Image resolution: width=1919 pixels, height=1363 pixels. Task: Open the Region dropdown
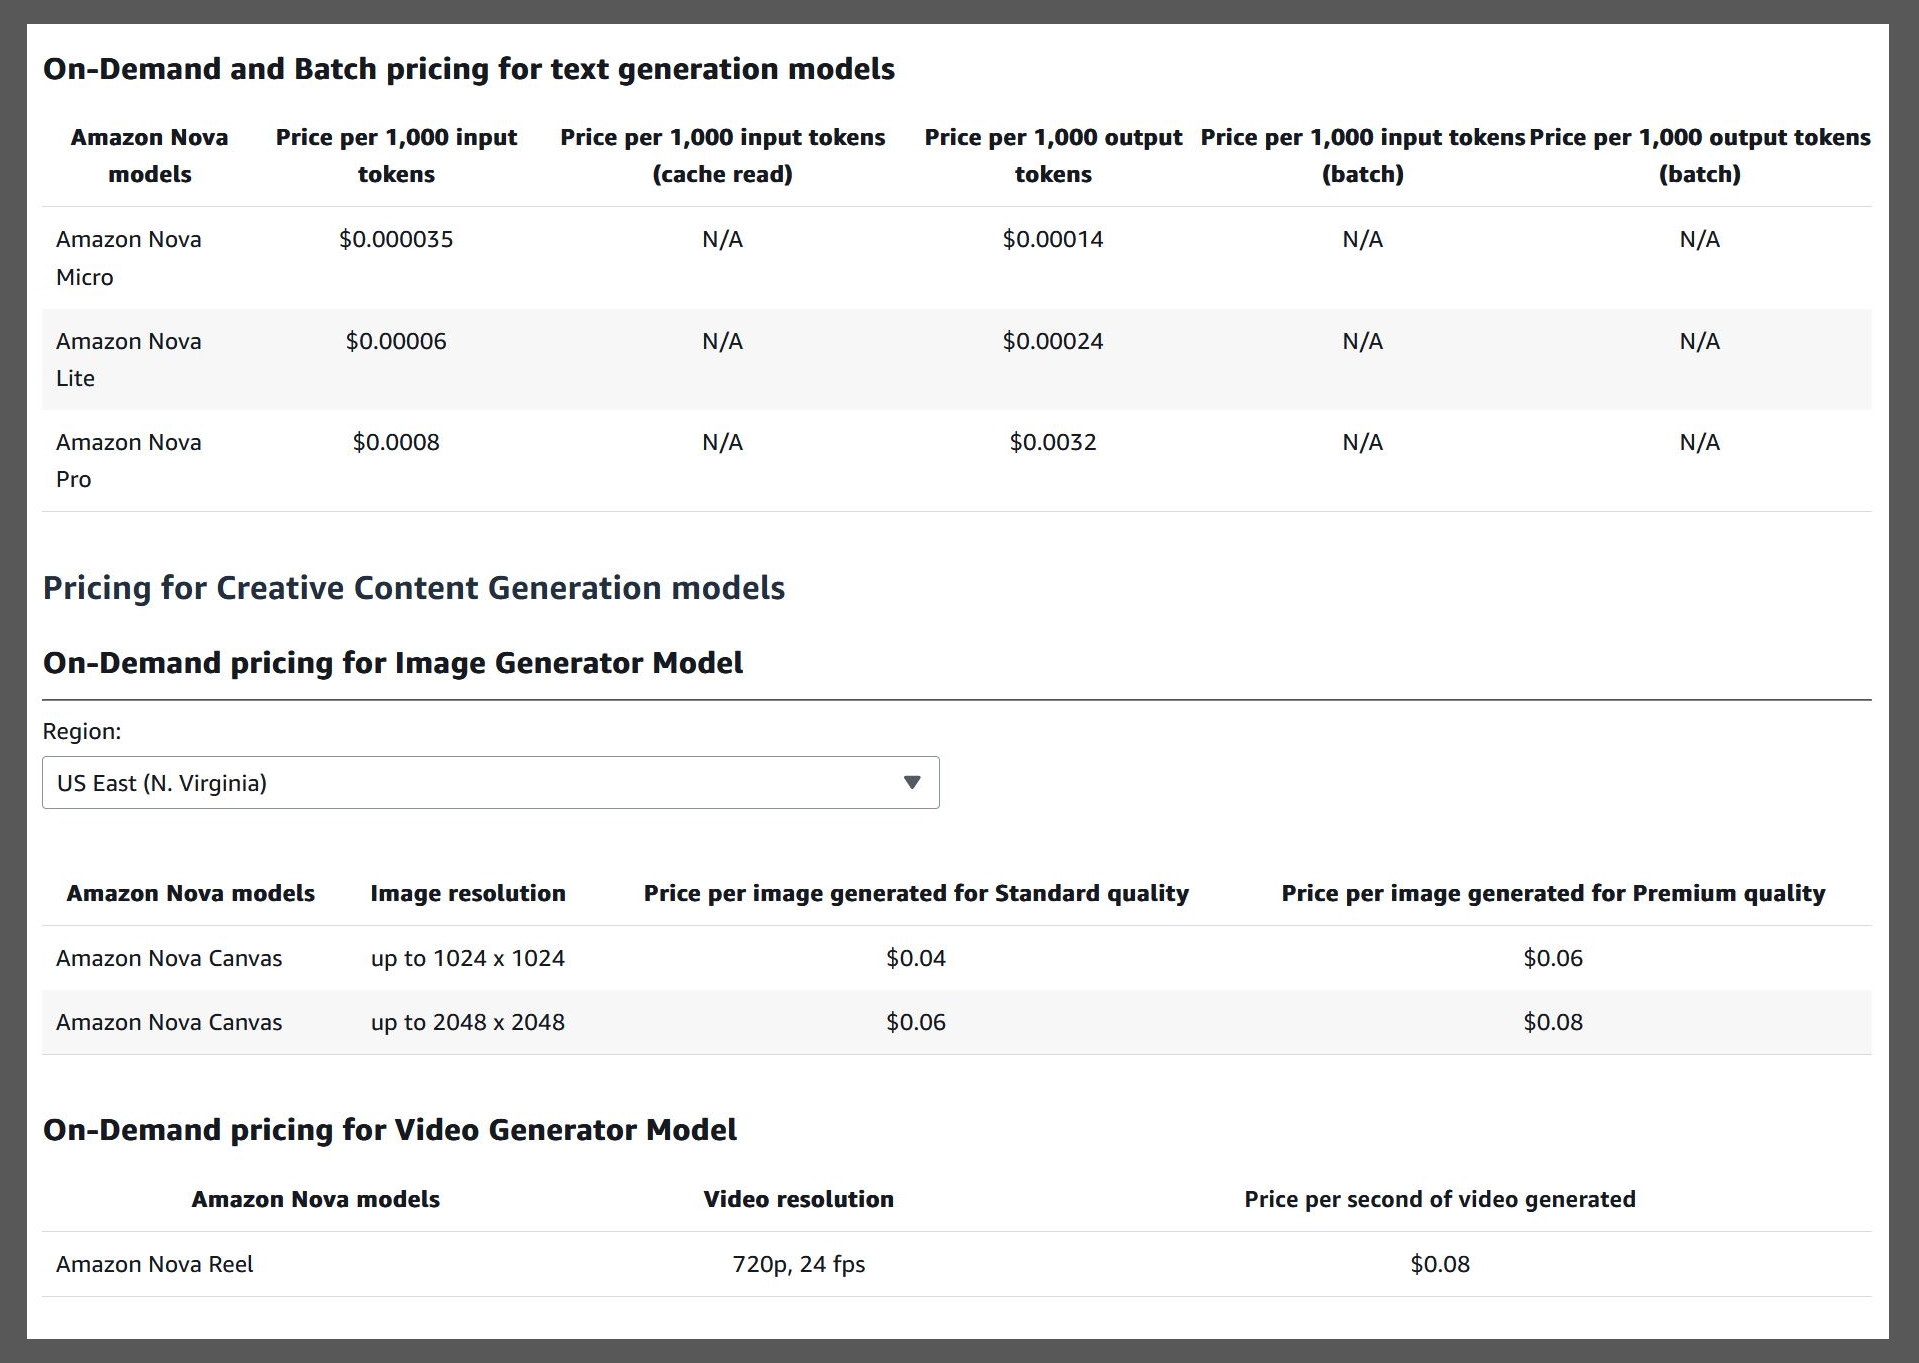[x=489, y=783]
